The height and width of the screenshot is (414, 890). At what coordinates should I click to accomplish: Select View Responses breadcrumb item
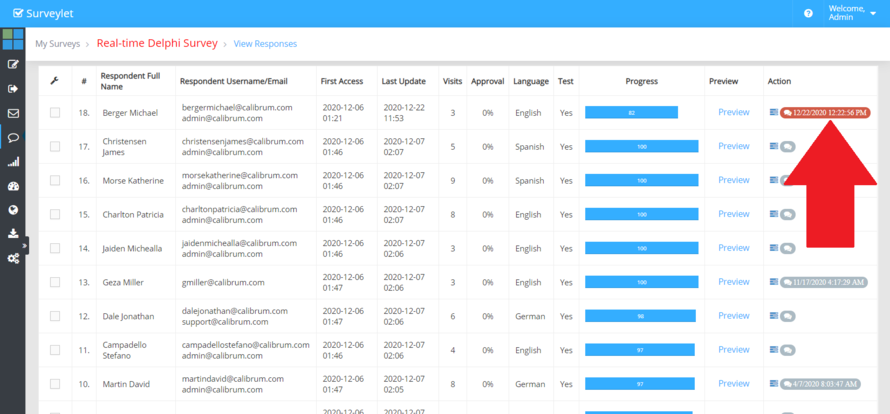tap(265, 44)
